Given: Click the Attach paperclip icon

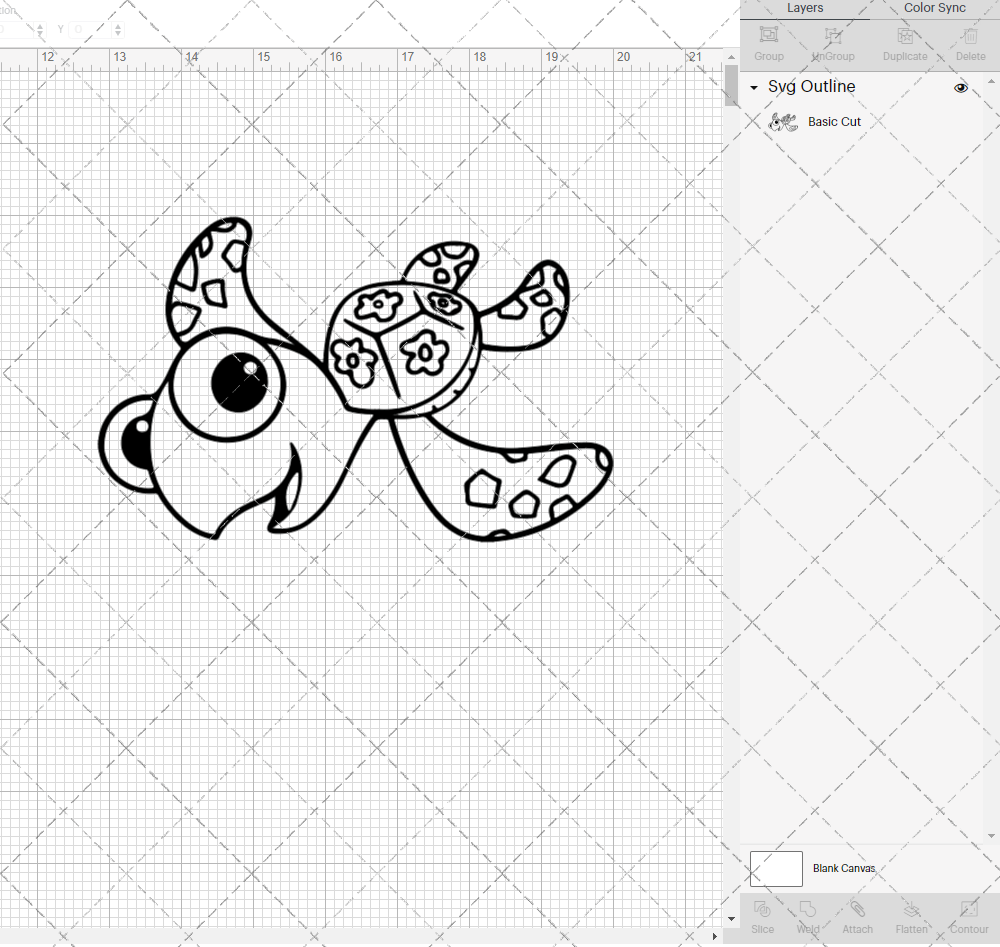Looking at the screenshot, I should pos(857,909).
